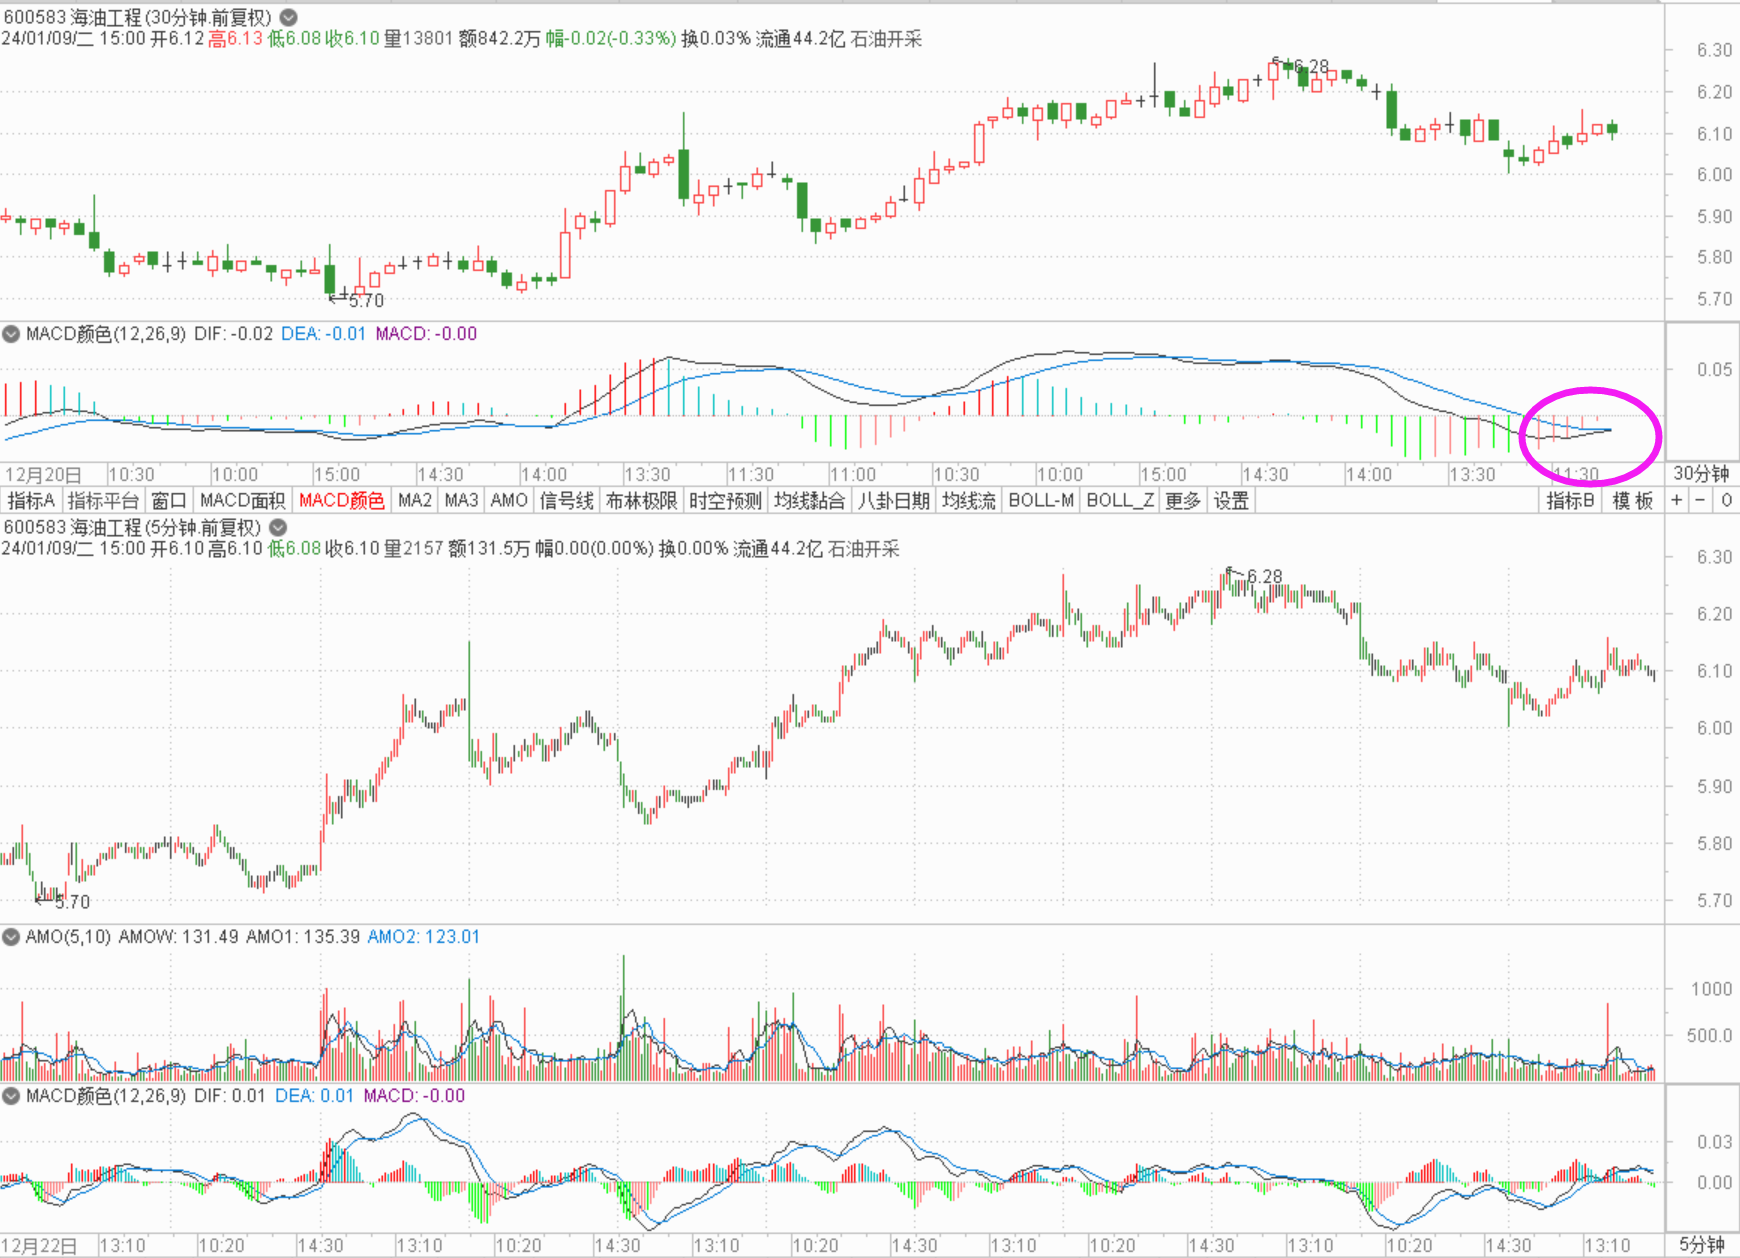This screenshot has width=1740, height=1258.
Task: Open the 设置 settings button
Action: 1231,501
